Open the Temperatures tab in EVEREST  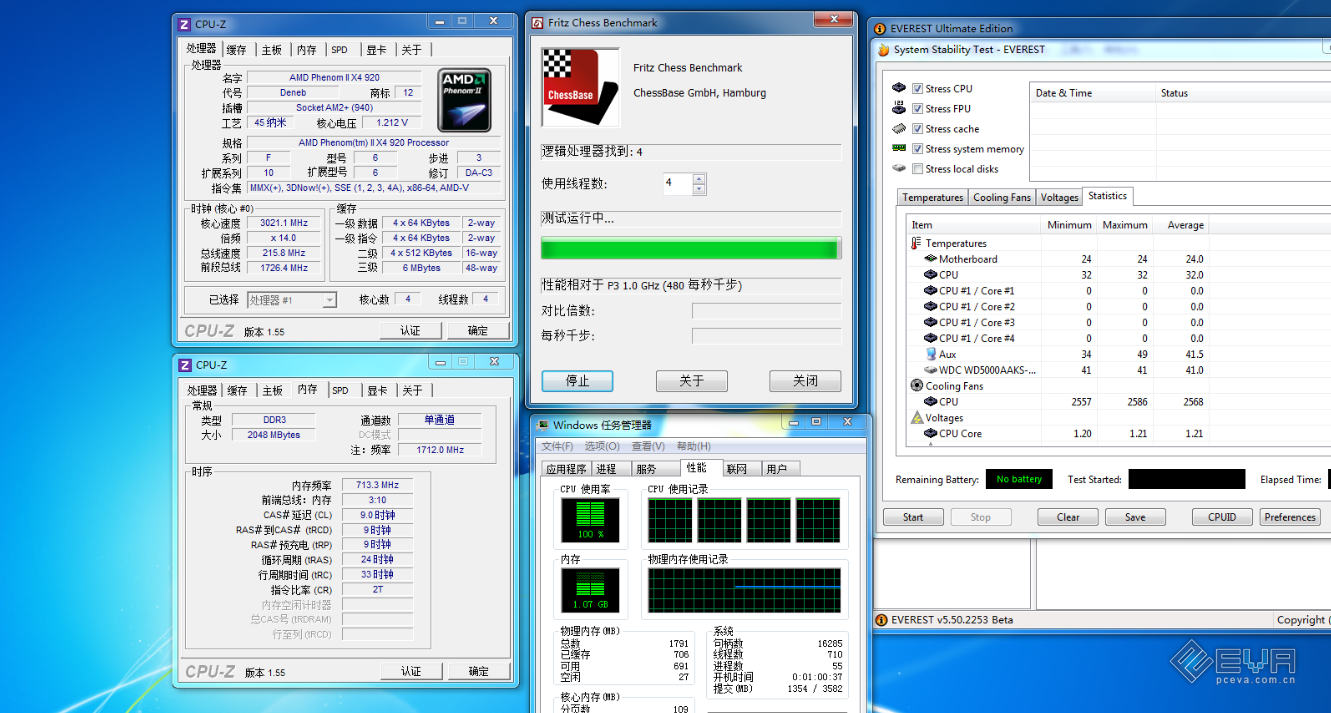933,197
